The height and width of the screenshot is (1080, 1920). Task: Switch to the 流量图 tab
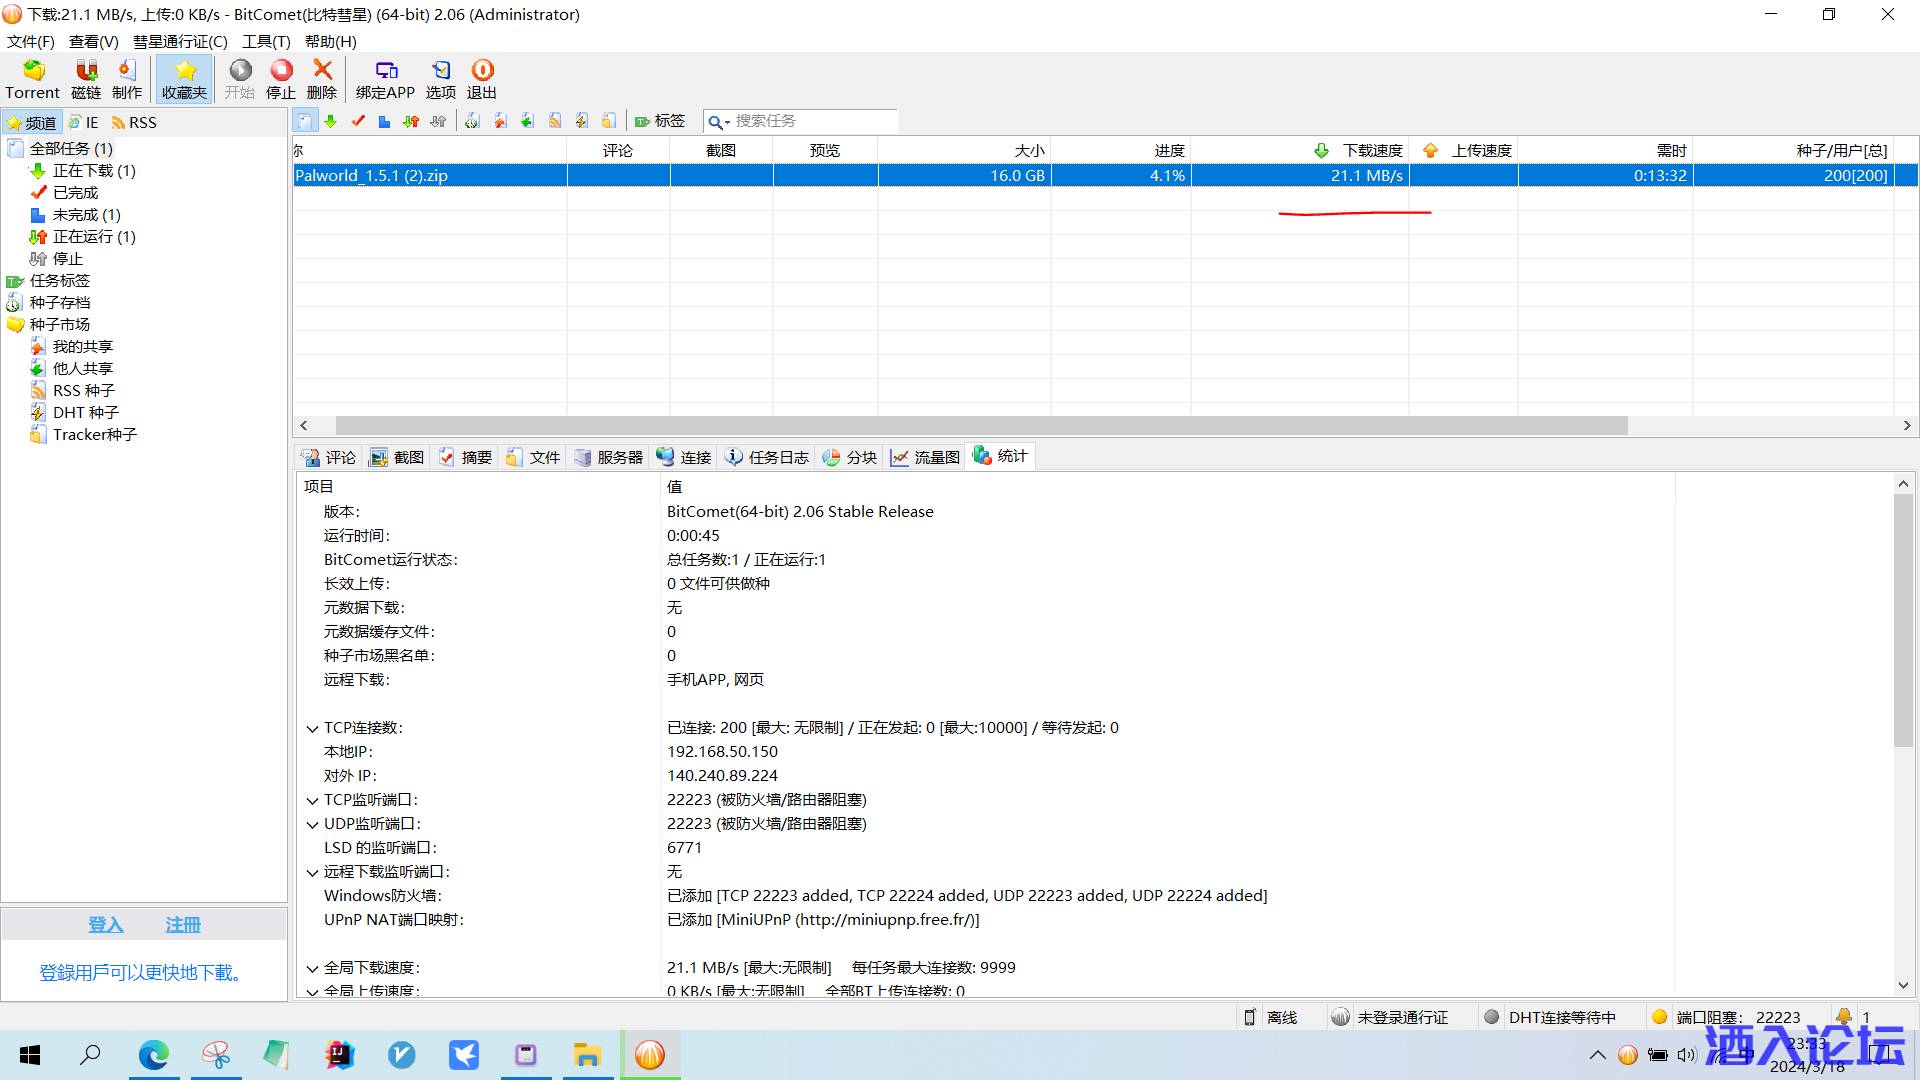tap(926, 457)
